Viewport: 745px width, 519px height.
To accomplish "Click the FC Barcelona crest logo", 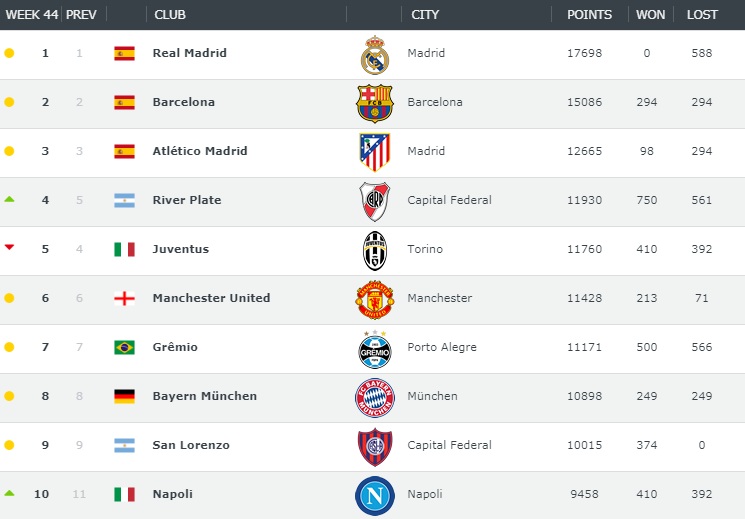I will (x=375, y=104).
